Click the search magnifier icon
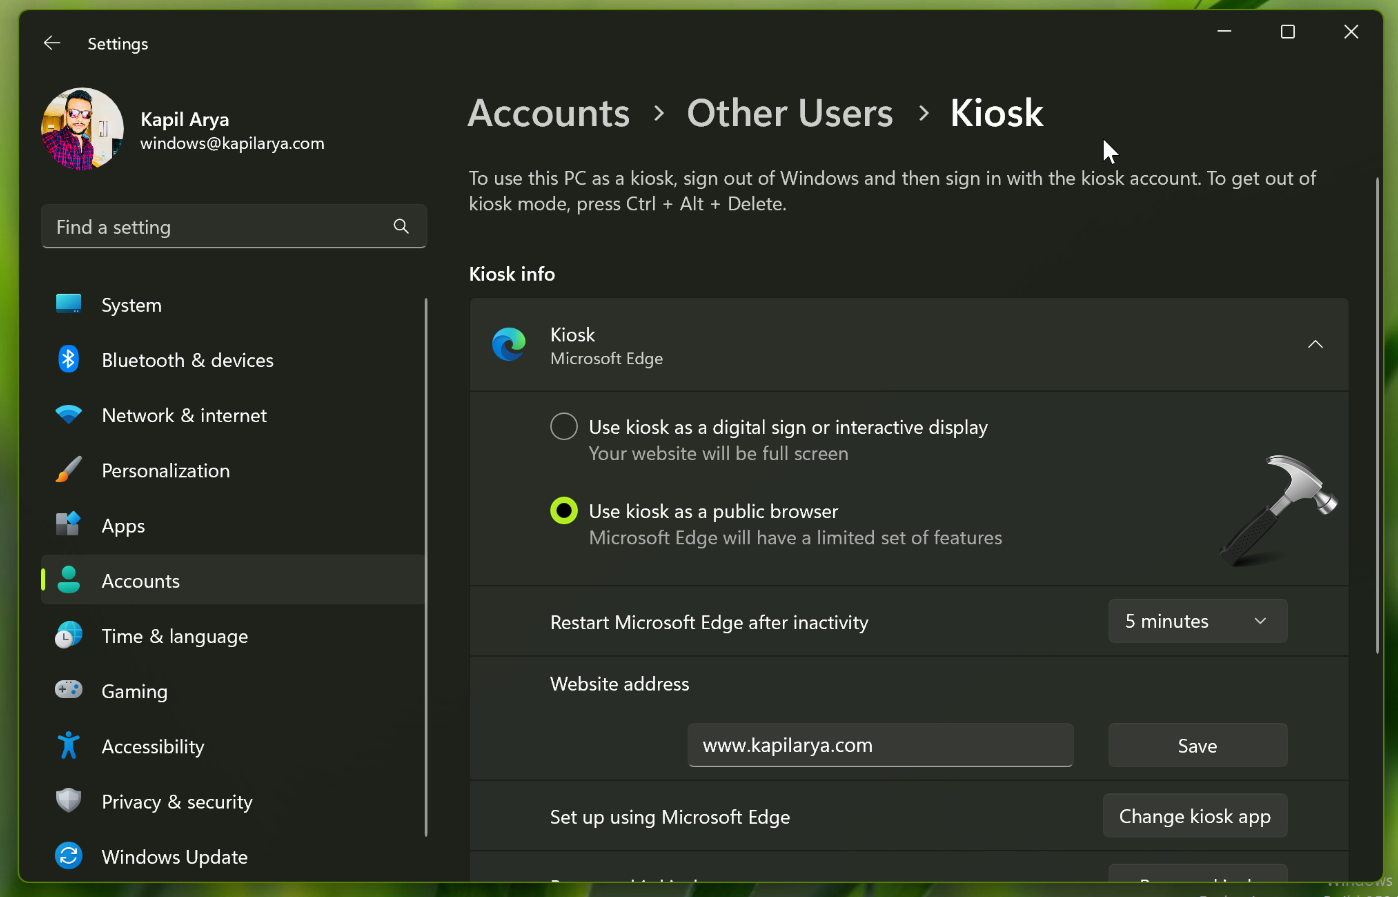 [x=401, y=227]
